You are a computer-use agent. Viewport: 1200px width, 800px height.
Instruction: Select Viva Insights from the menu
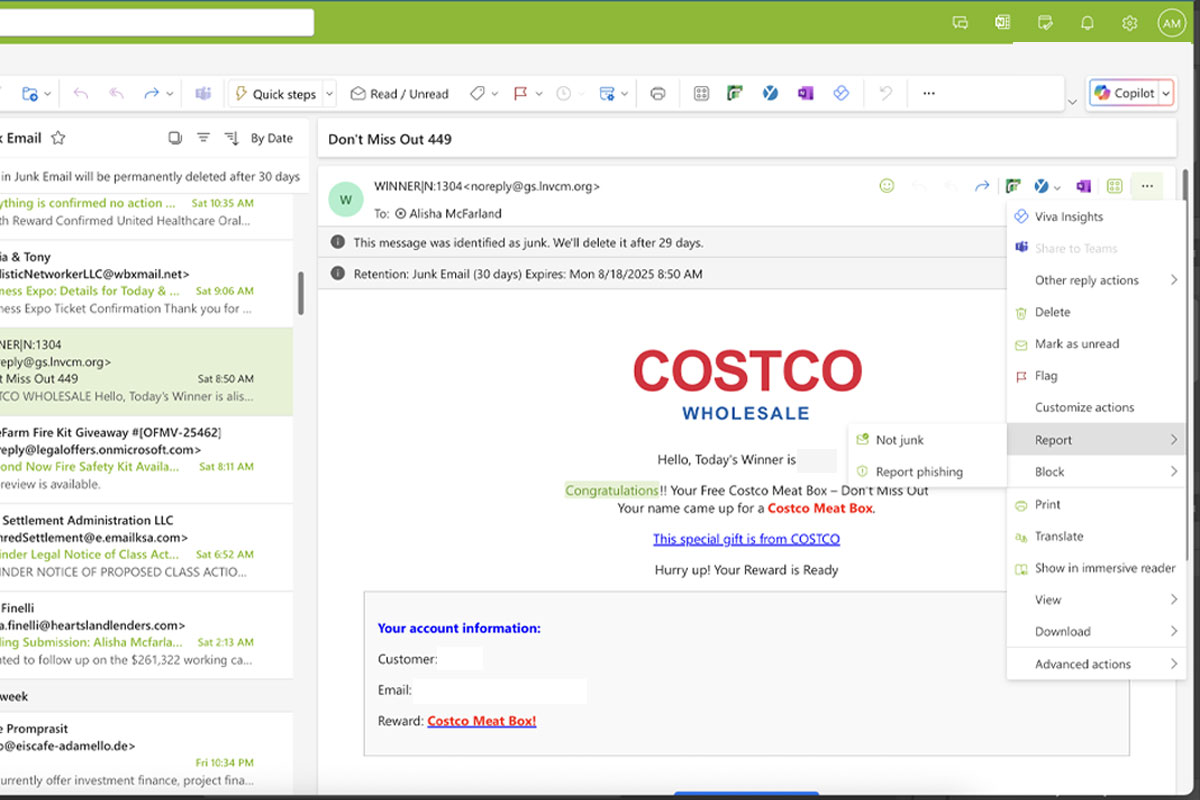1096,216
